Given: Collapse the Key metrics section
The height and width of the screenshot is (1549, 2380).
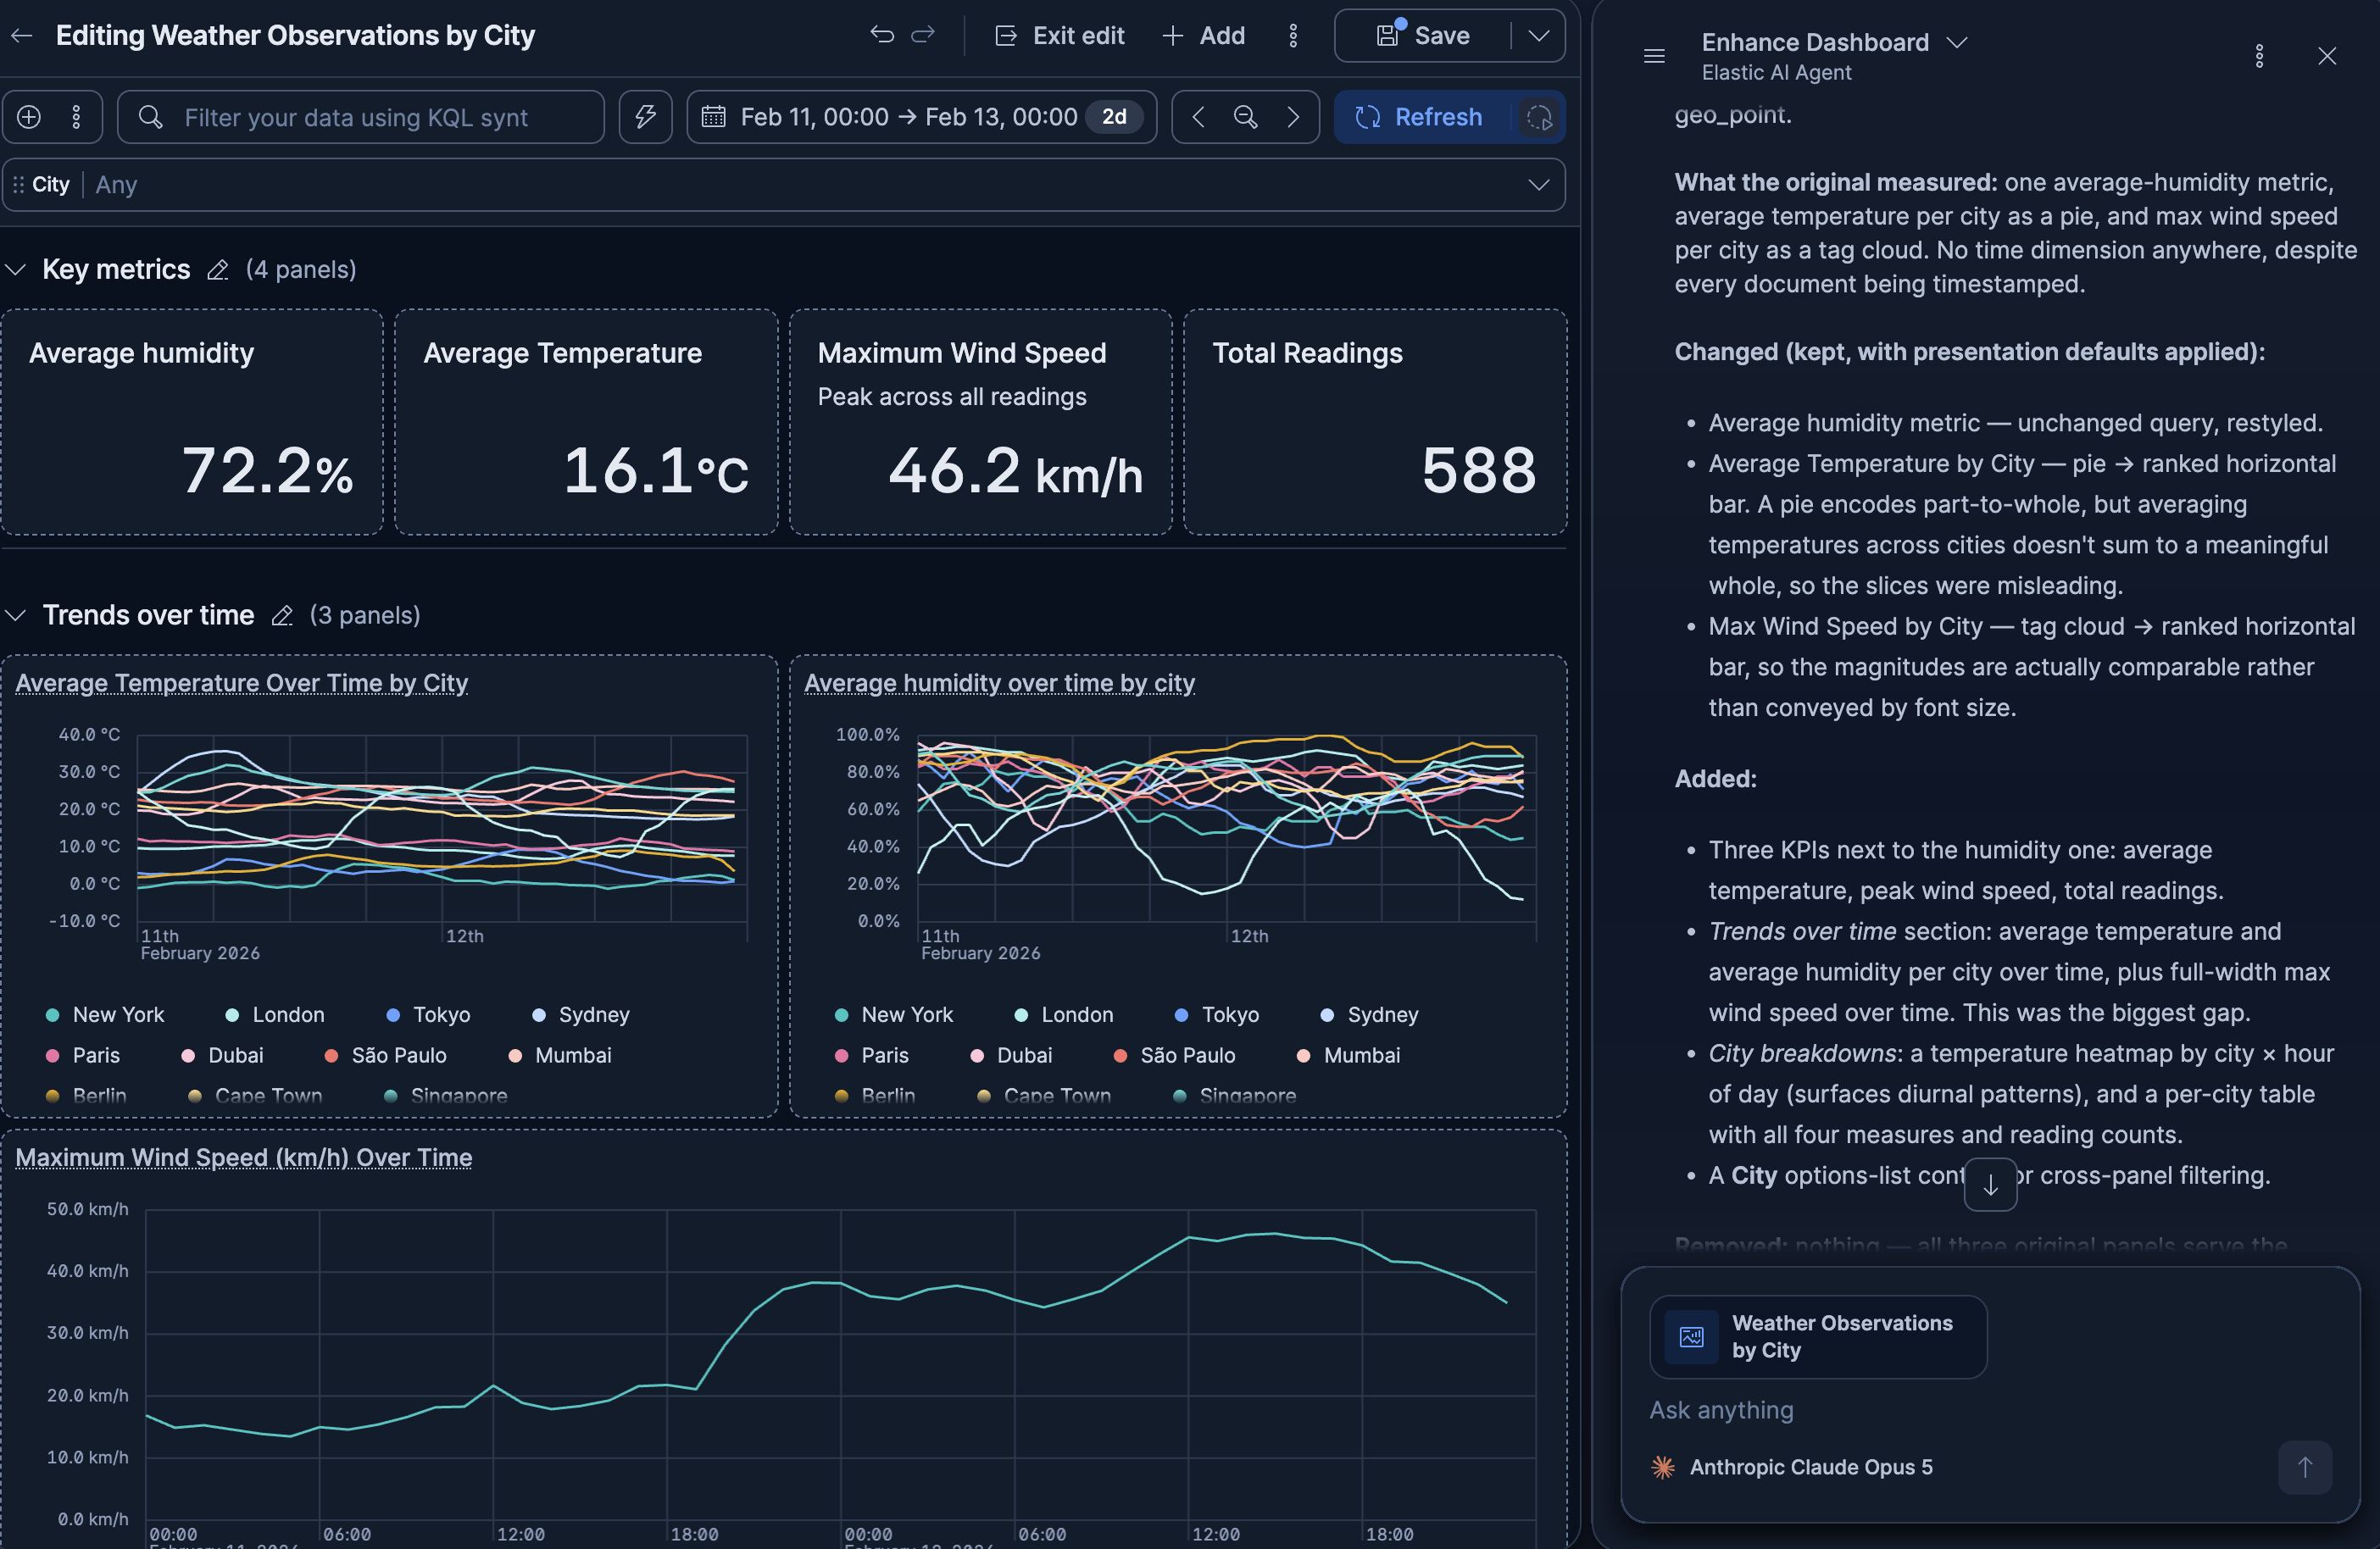Looking at the screenshot, I should 16,270.
